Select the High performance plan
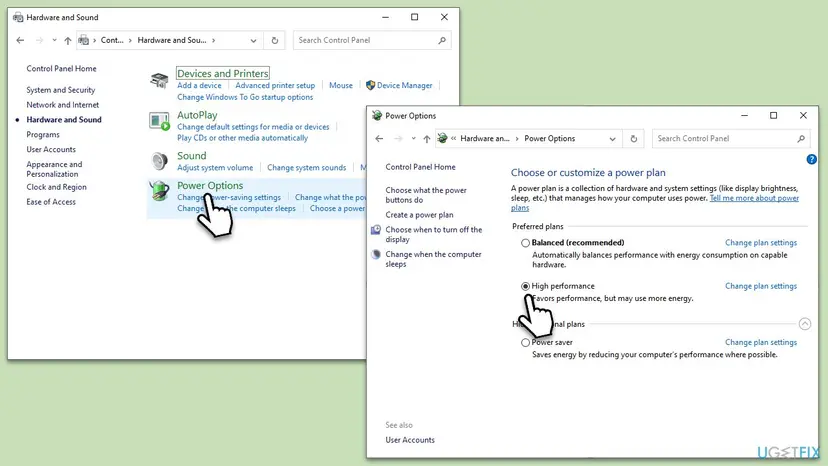The image size is (828, 466). [x=525, y=286]
